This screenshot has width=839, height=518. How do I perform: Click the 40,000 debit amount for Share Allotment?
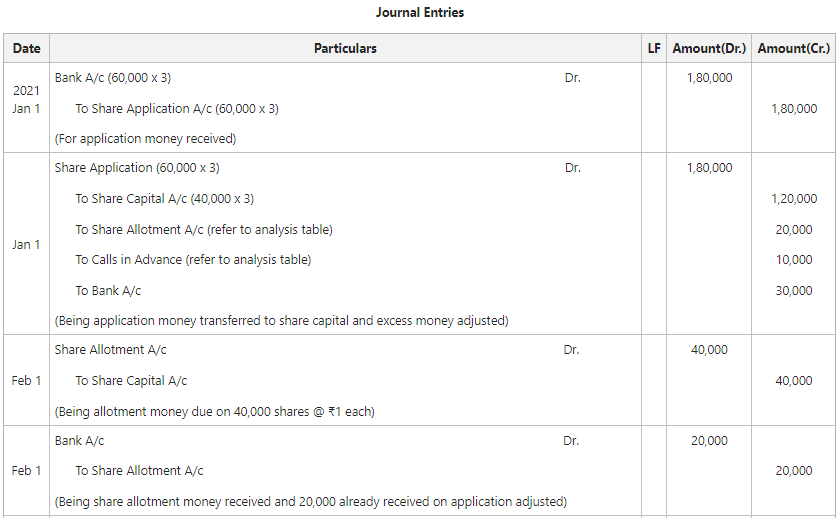coord(709,350)
